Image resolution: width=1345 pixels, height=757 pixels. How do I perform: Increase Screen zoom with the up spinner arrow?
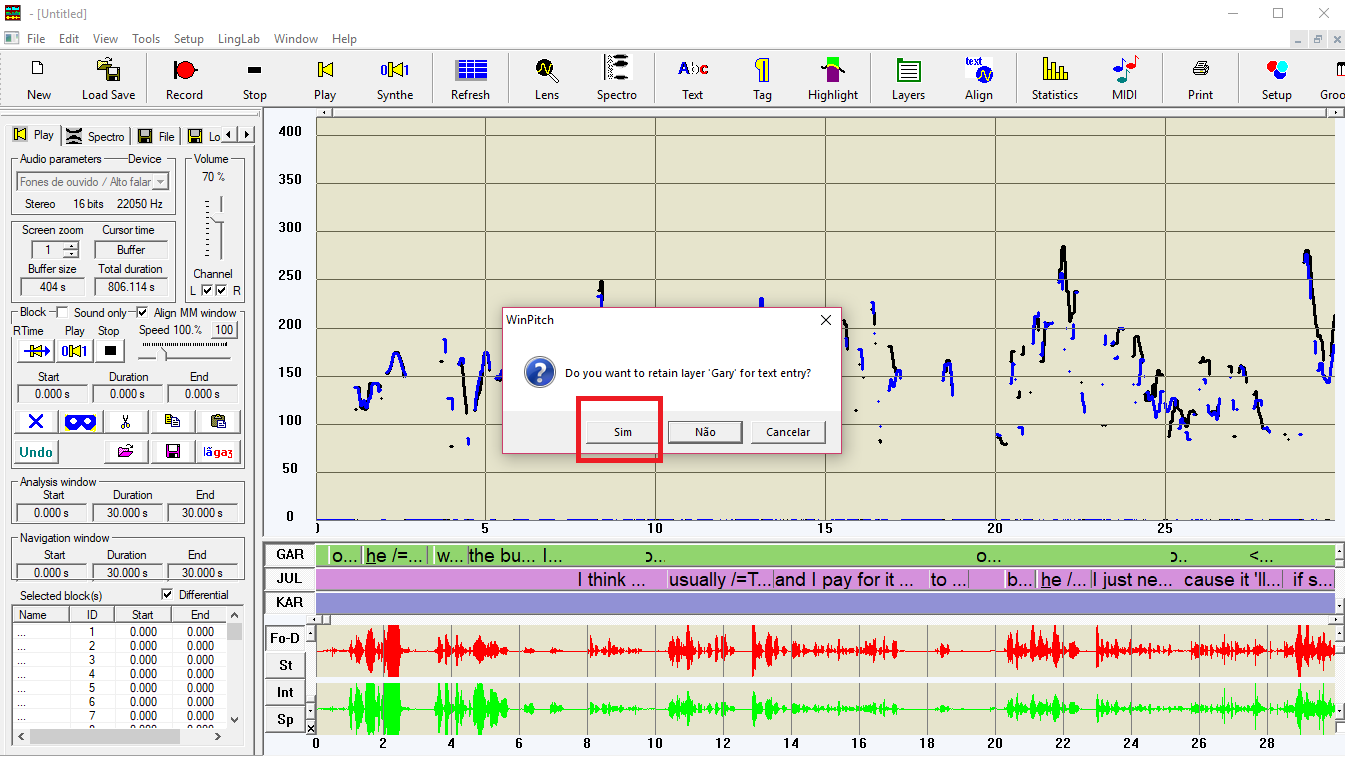coord(70,246)
